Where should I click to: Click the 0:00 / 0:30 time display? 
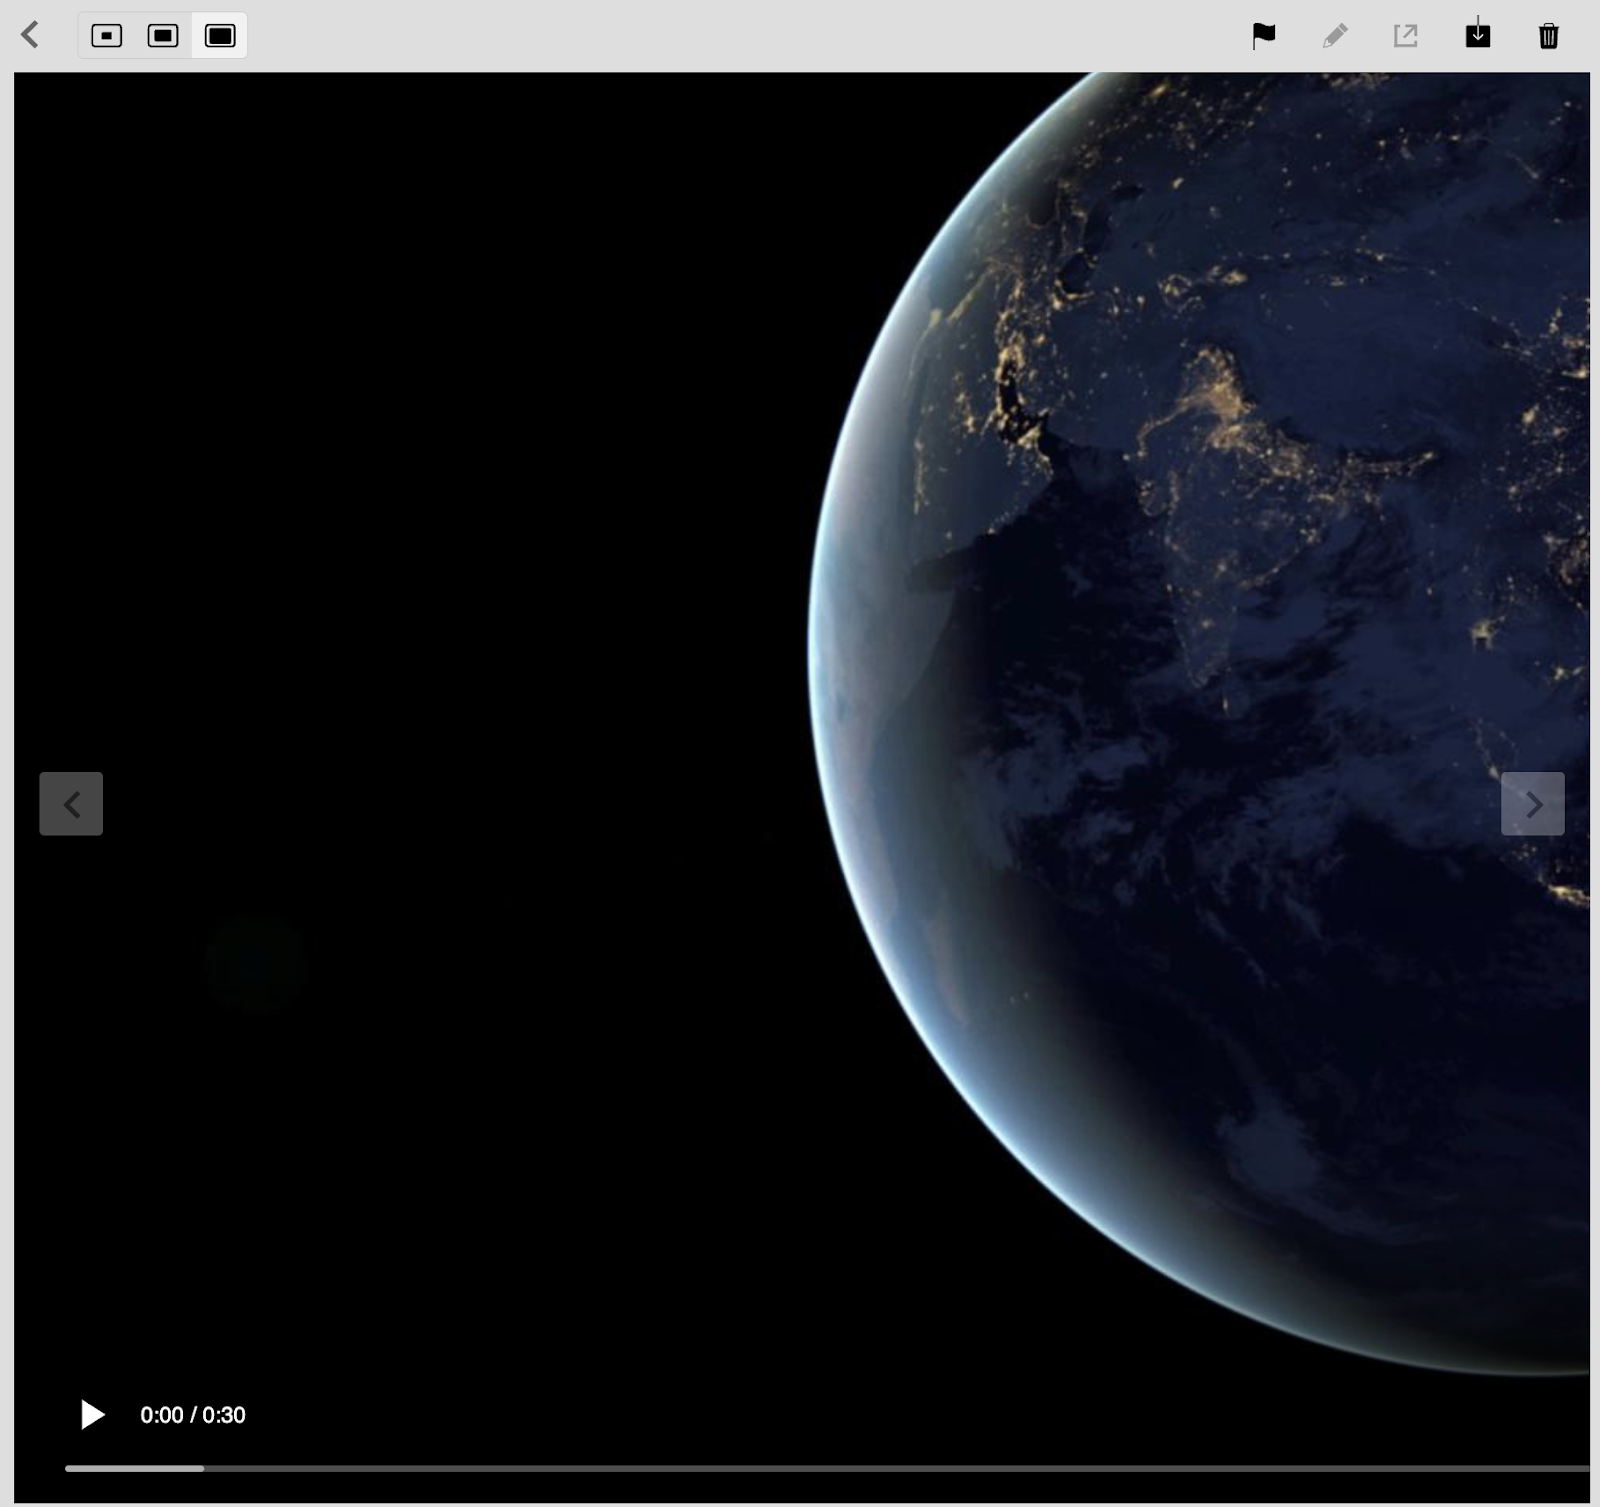[x=193, y=1415]
